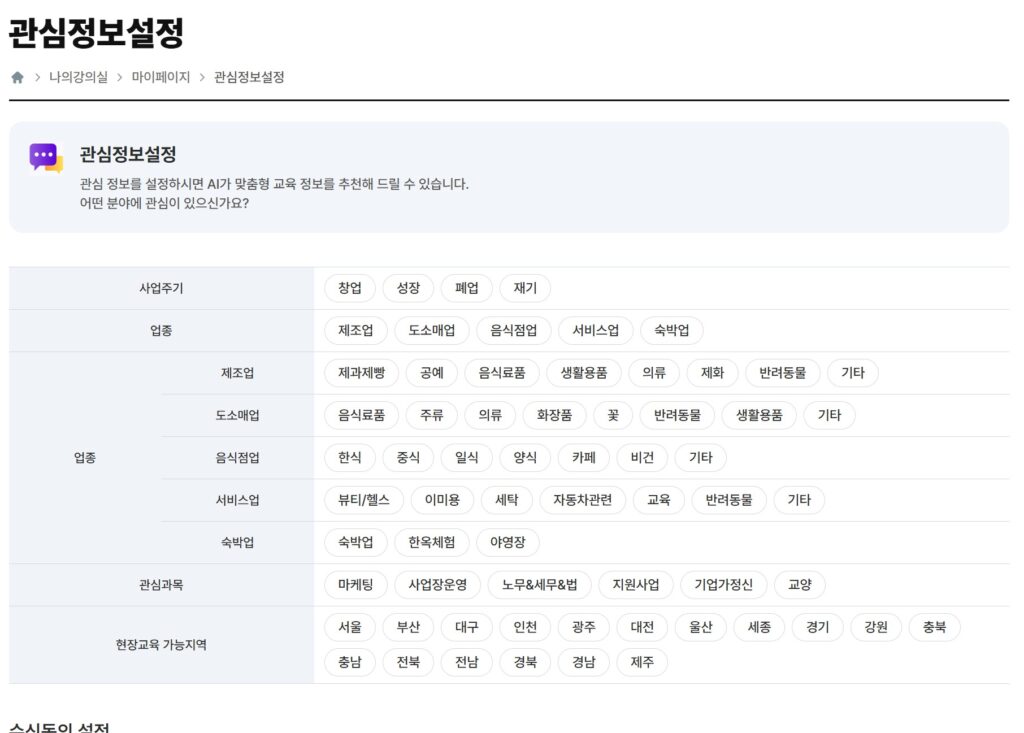The width and height of the screenshot is (1024, 733).
Task: Select 자동차관련 chip
Action: pos(583,500)
